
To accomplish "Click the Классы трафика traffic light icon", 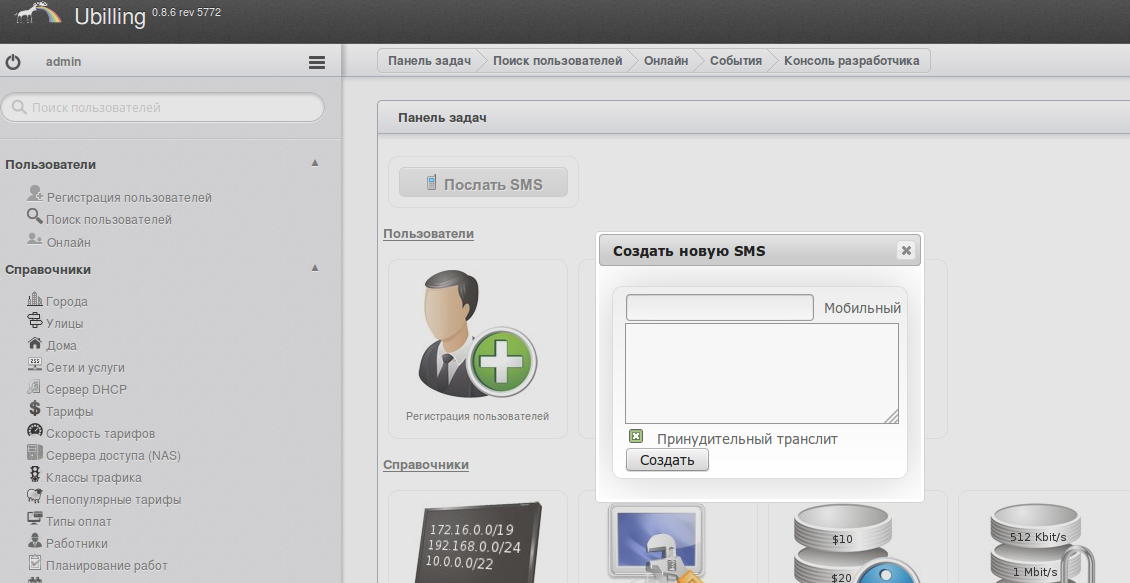I will pos(35,474).
